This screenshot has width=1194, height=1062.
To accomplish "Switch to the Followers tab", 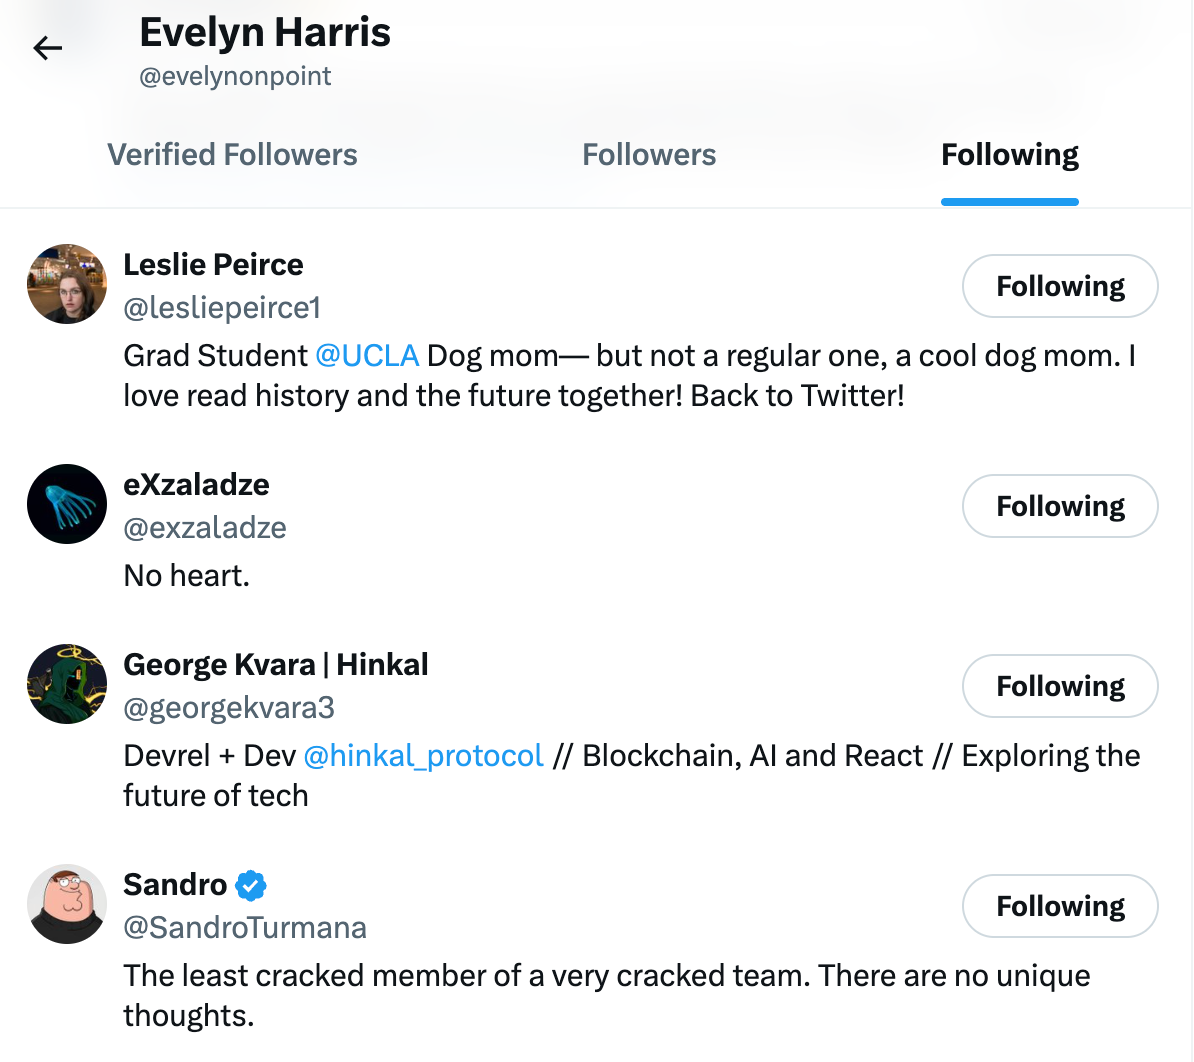I will [648, 154].
